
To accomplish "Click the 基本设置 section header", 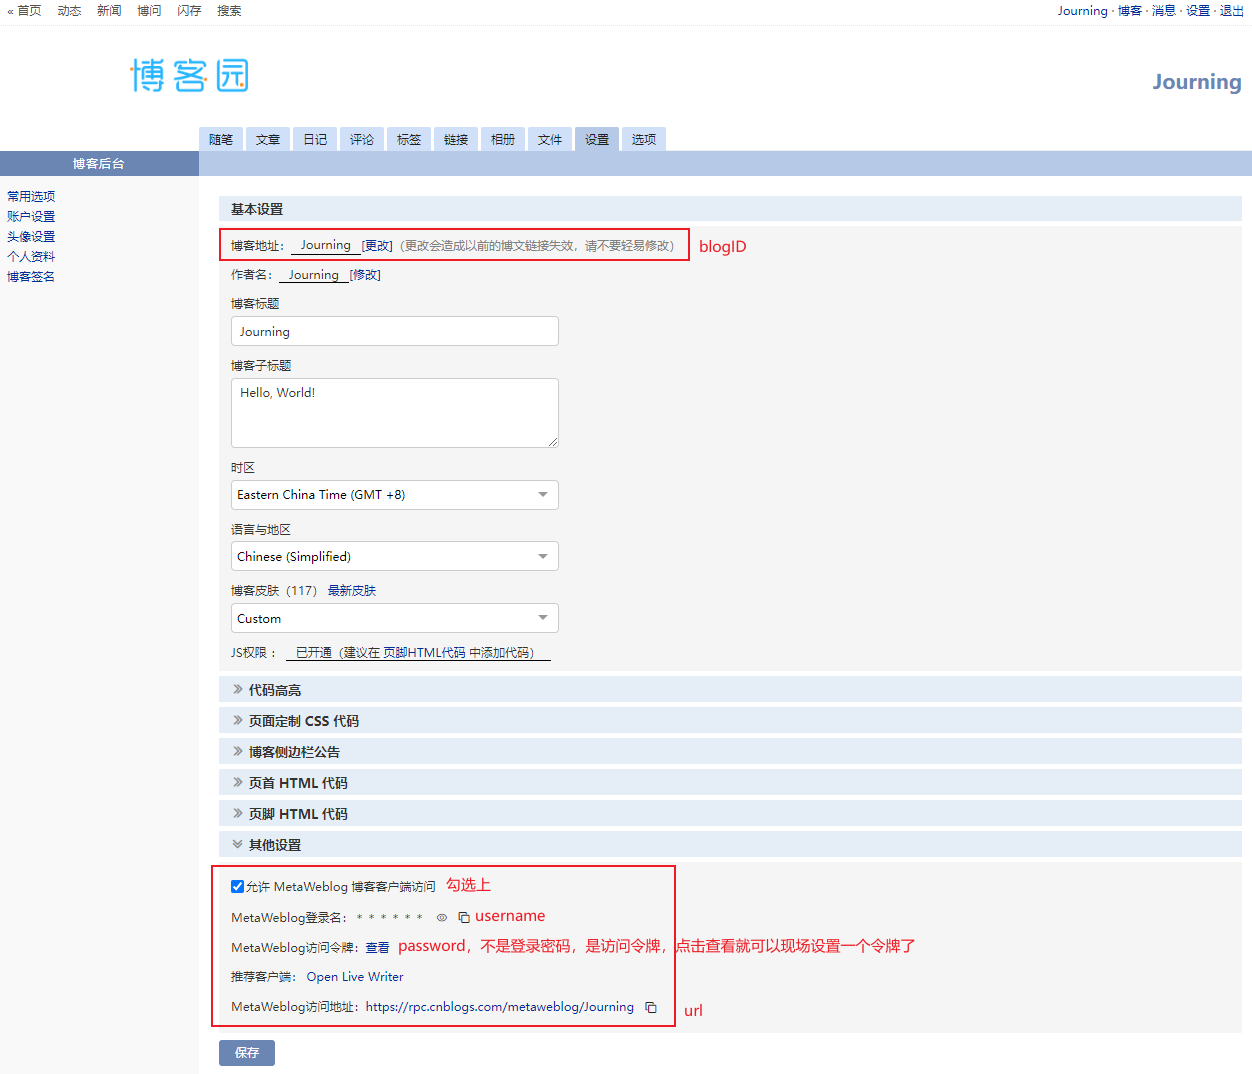I will (x=730, y=209).
